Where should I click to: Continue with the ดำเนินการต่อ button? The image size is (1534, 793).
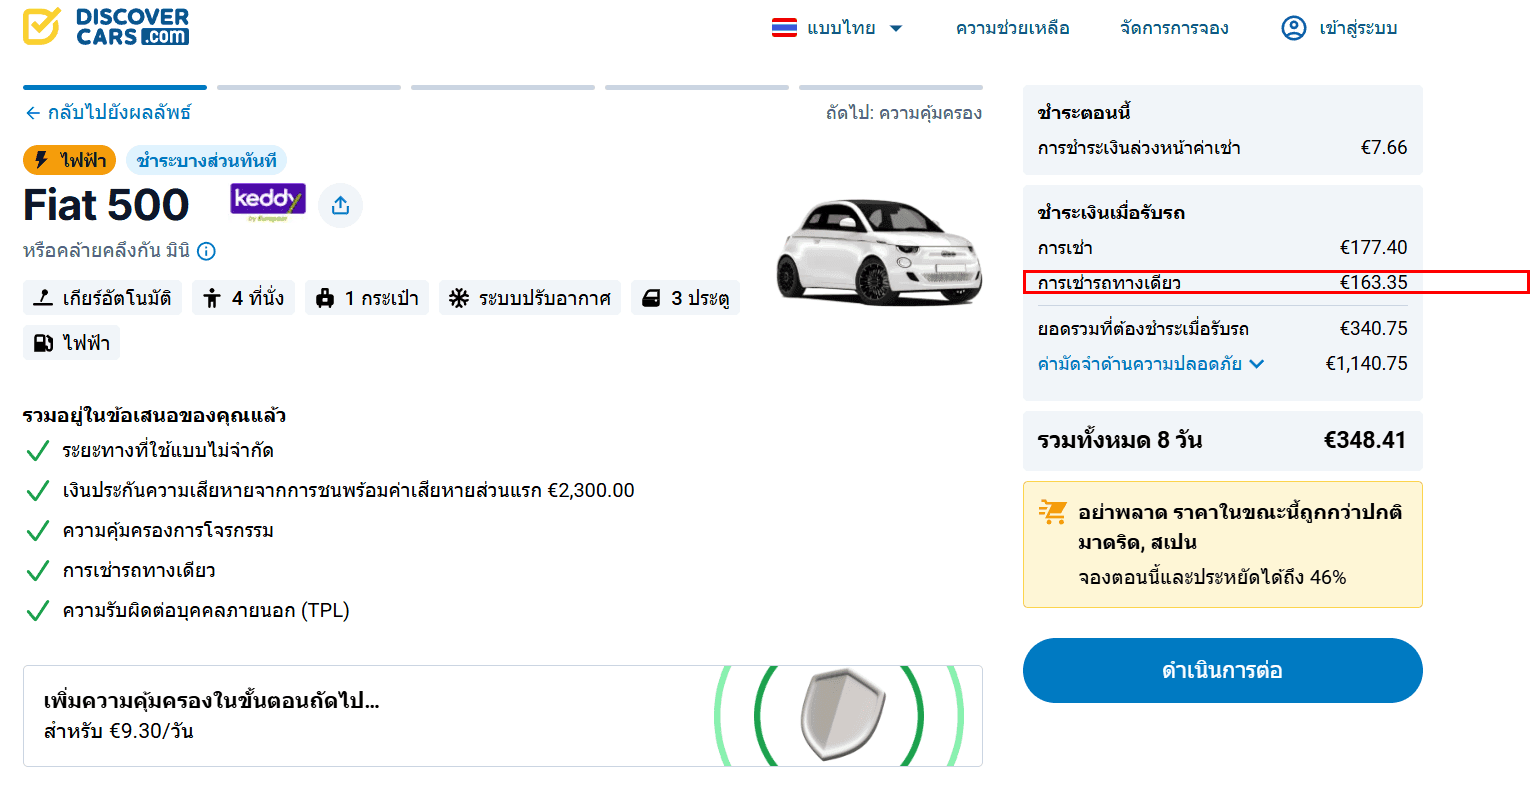[x=1222, y=670]
